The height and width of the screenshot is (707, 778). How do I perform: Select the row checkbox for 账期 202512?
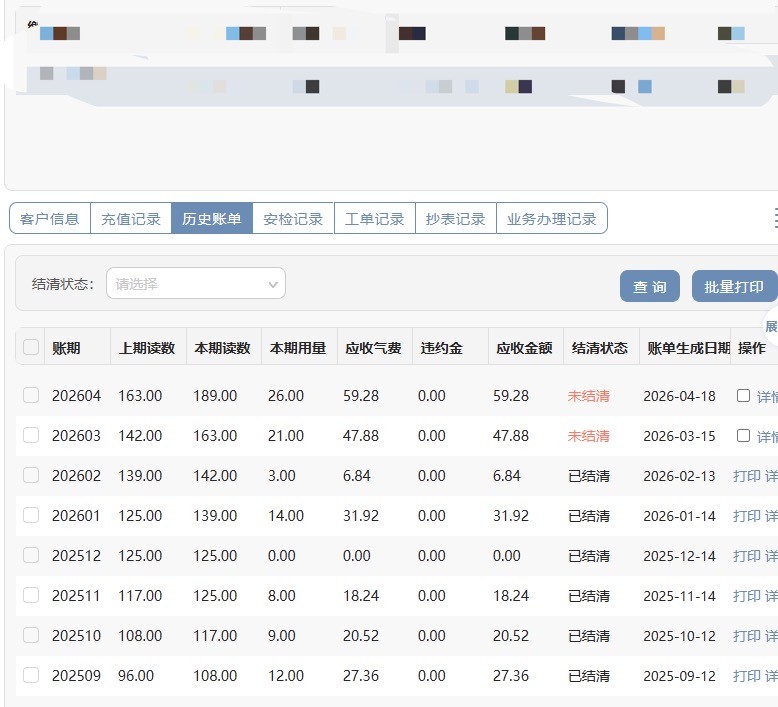click(x=31, y=555)
